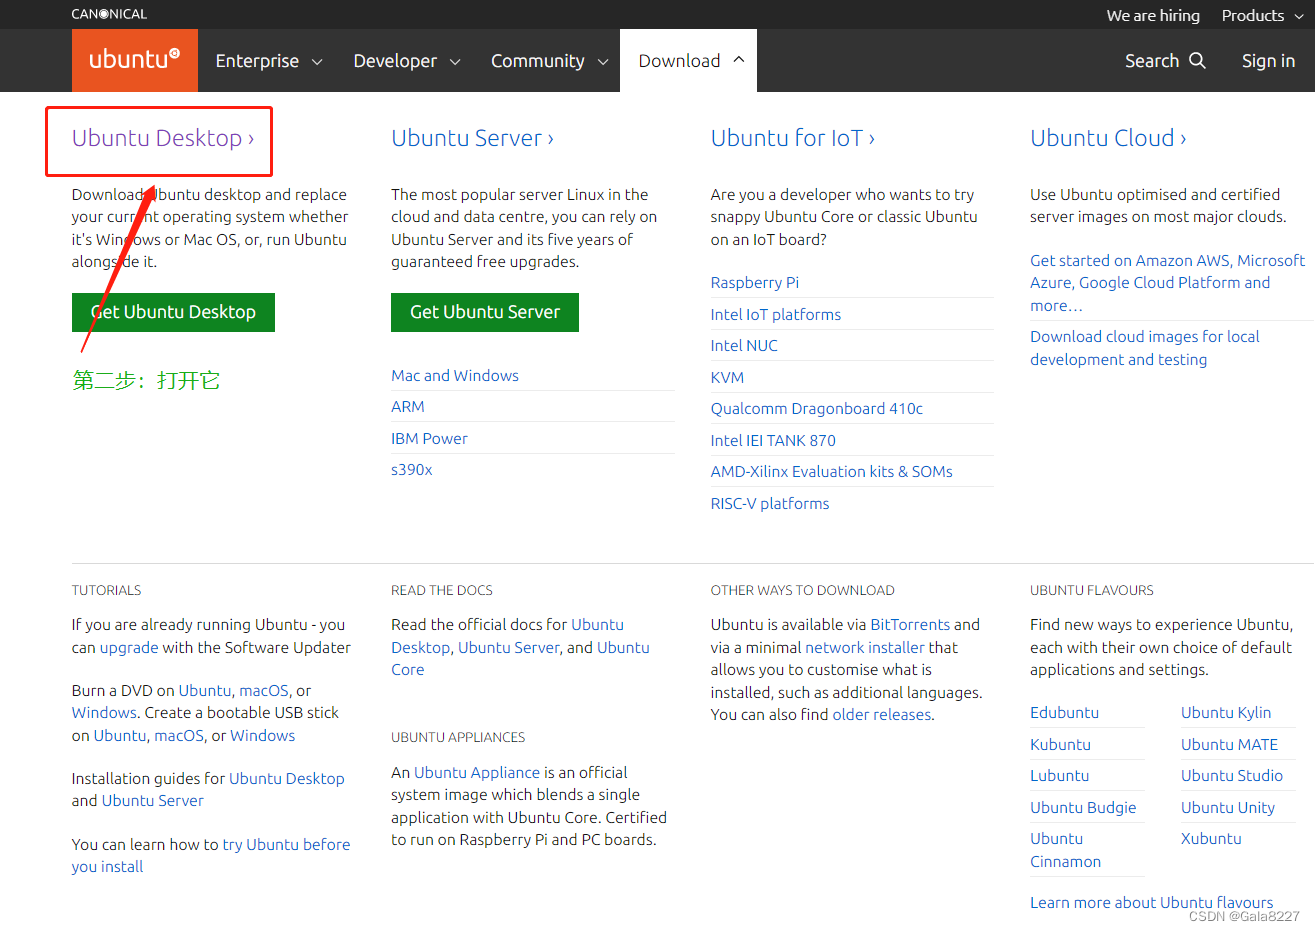This screenshot has width=1315, height=931.
Task: Open Ubuntu Server installation guide link
Action: [x=152, y=800]
